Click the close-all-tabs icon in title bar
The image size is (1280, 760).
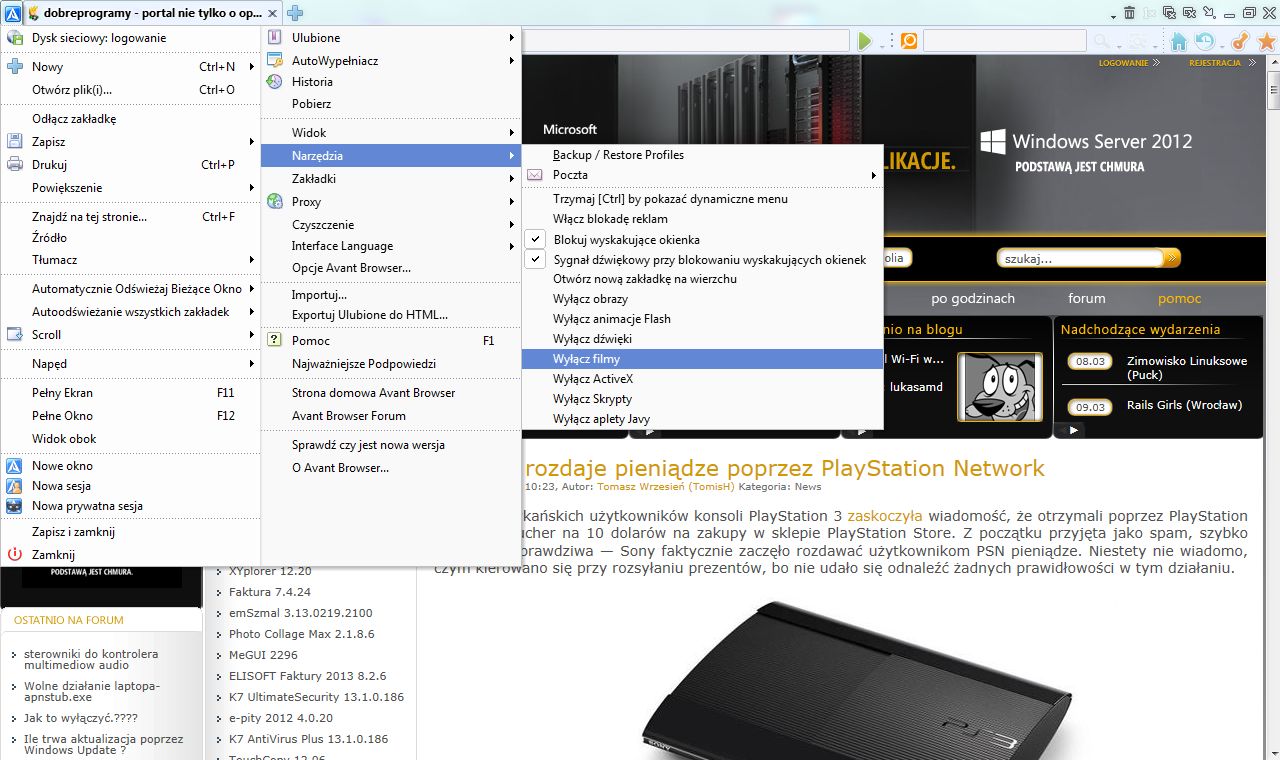tap(1168, 13)
